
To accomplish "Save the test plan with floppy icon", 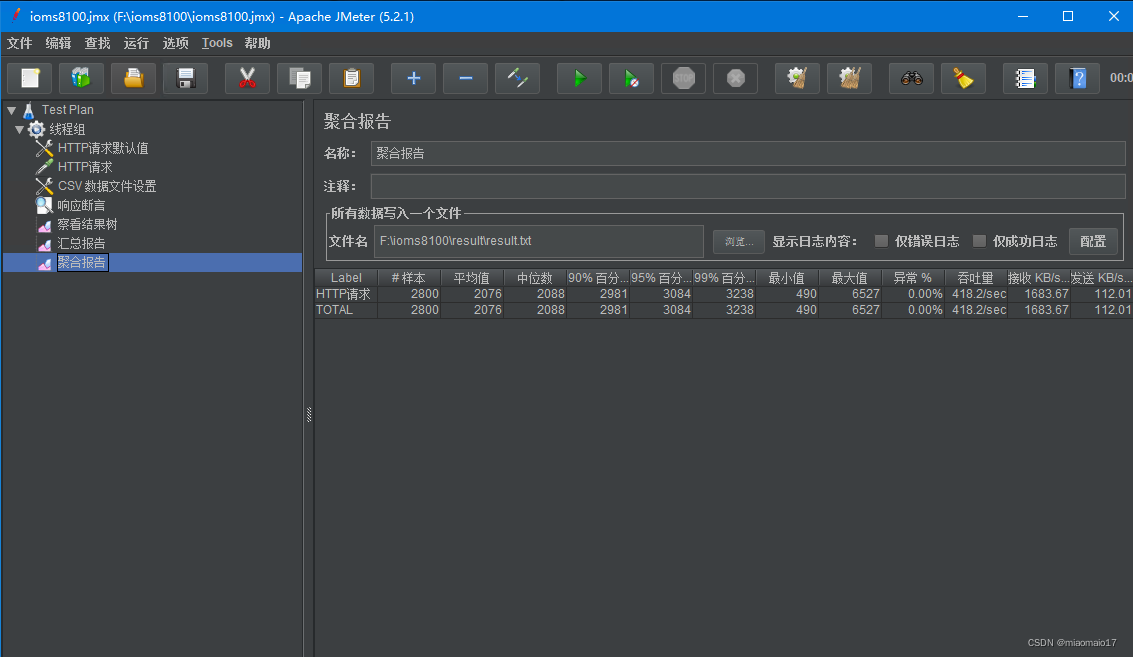I will point(186,78).
